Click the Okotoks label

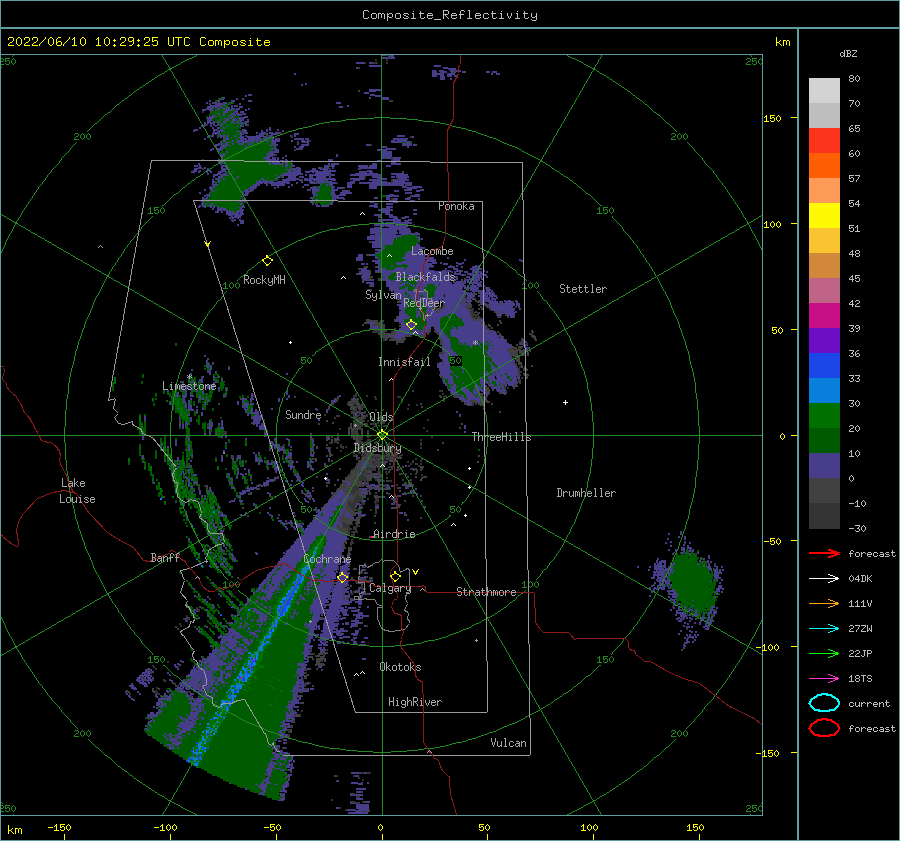(400, 667)
